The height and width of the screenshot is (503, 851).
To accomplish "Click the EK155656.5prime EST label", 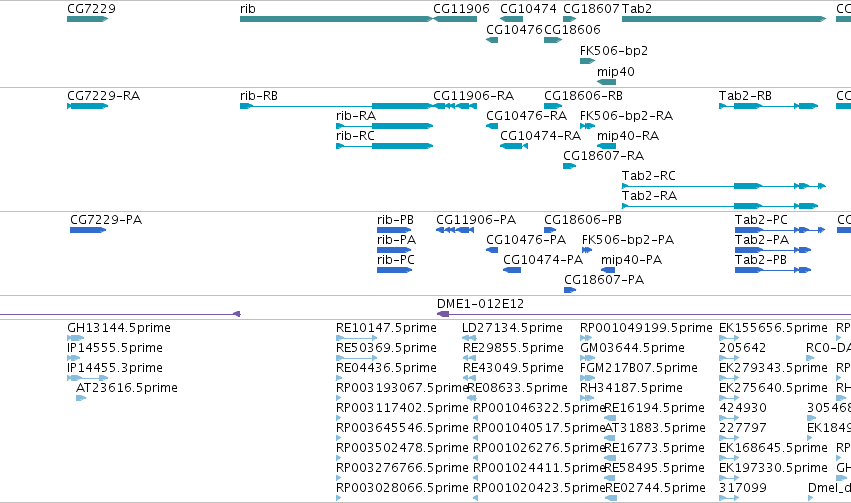I will (x=773, y=328).
